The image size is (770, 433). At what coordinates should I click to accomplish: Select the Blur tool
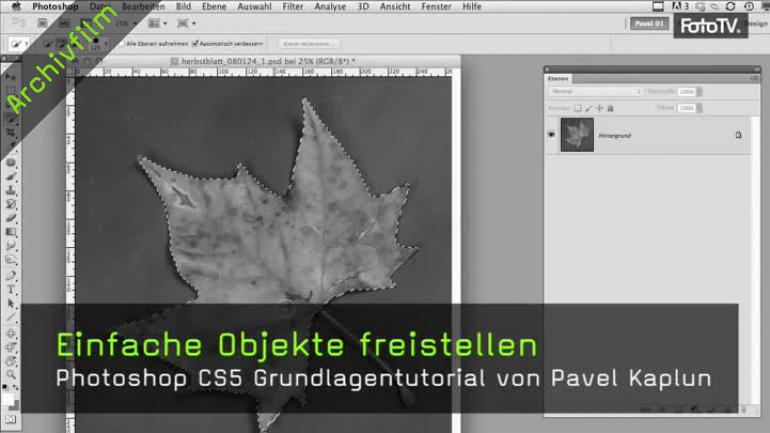11,245
